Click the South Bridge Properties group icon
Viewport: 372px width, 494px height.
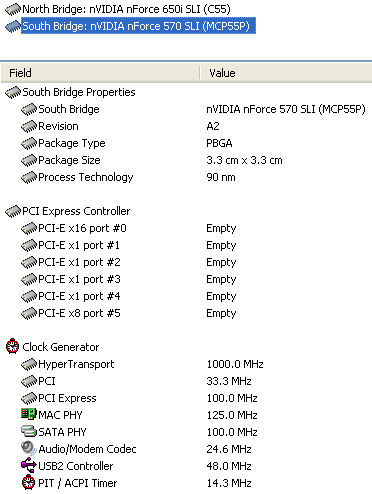[x=13, y=92]
